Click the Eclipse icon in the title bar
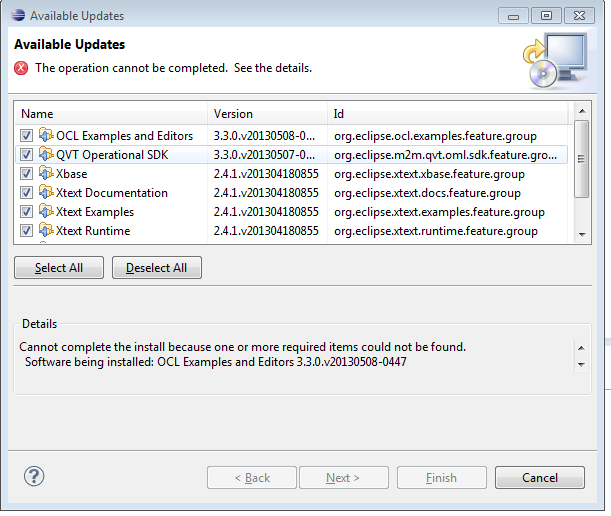This screenshot has height=516, width=611. (x=18, y=15)
